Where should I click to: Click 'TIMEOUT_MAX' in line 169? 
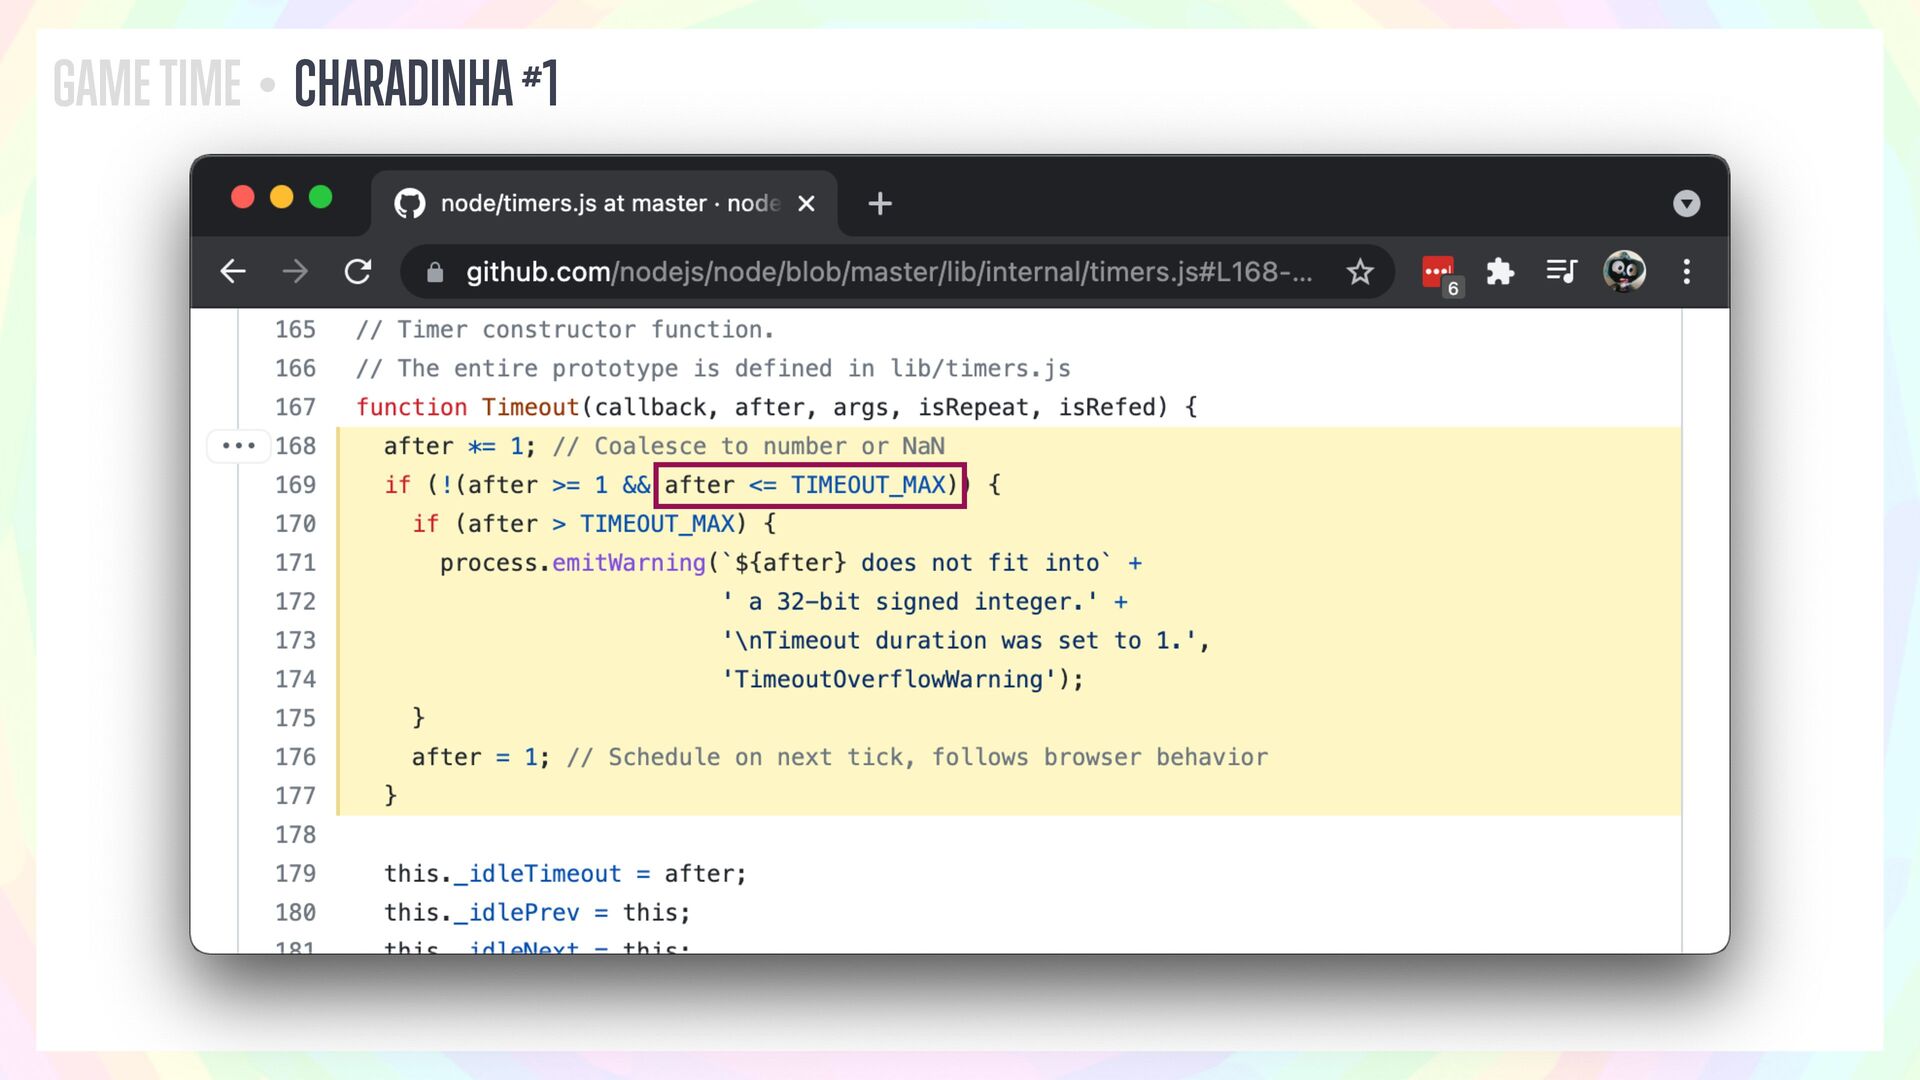click(x=868, y=485)
